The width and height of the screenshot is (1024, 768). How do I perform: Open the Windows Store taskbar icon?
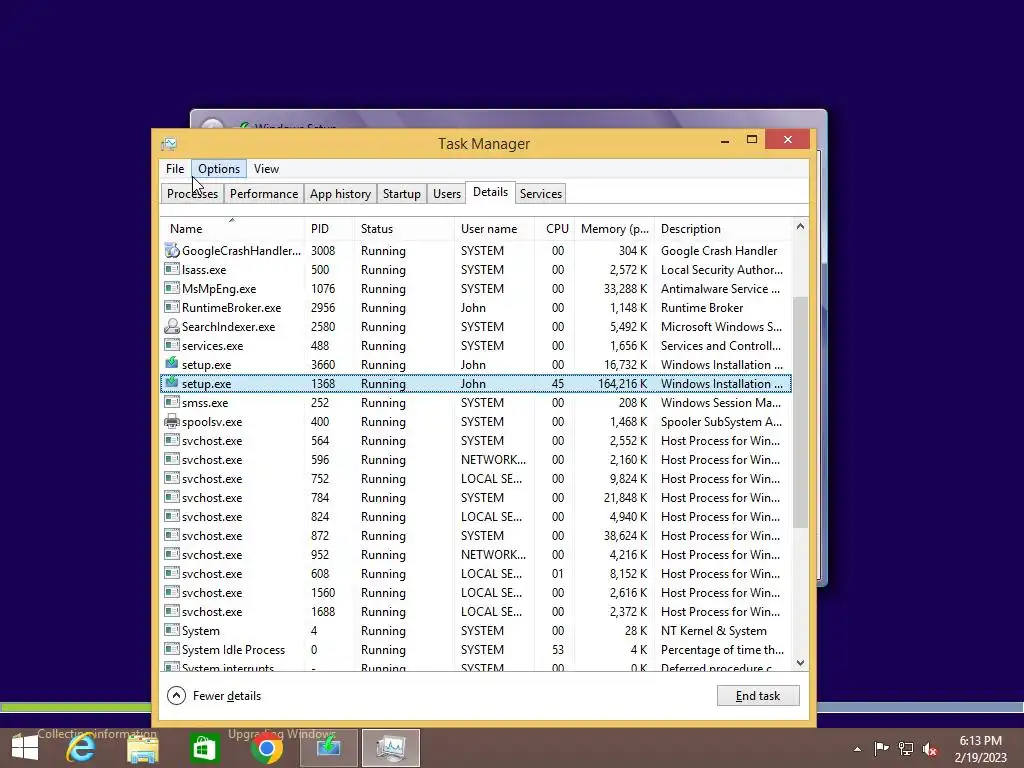tap(204, 748)
